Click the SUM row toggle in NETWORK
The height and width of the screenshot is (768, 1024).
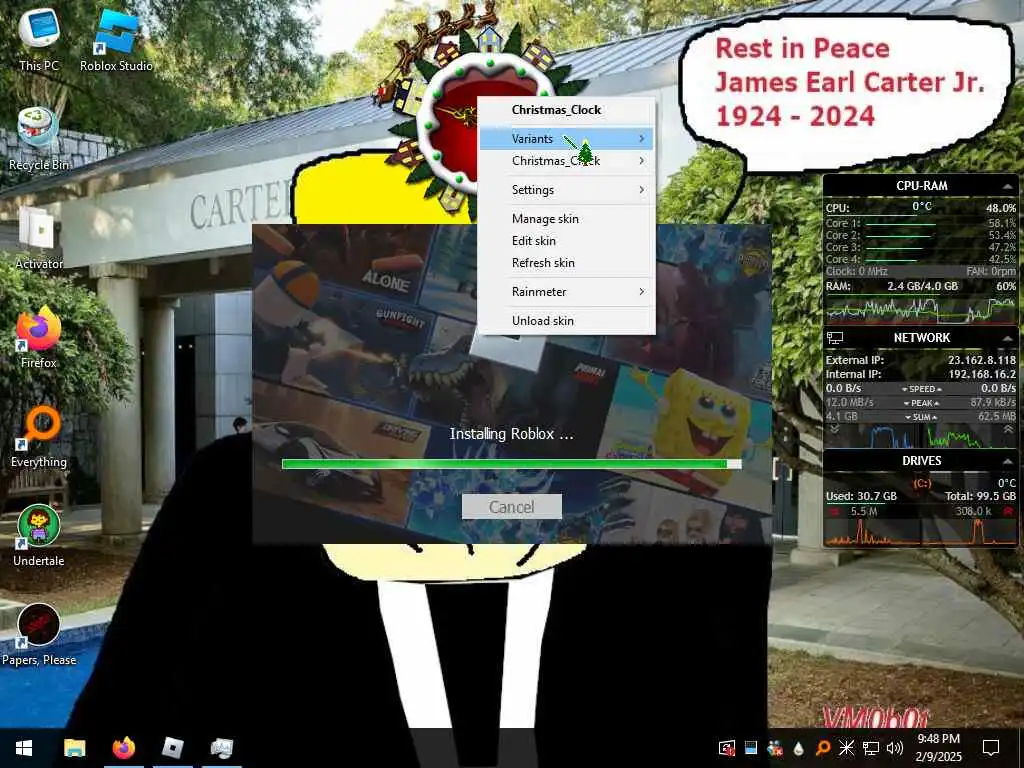[x=921, y=417]
